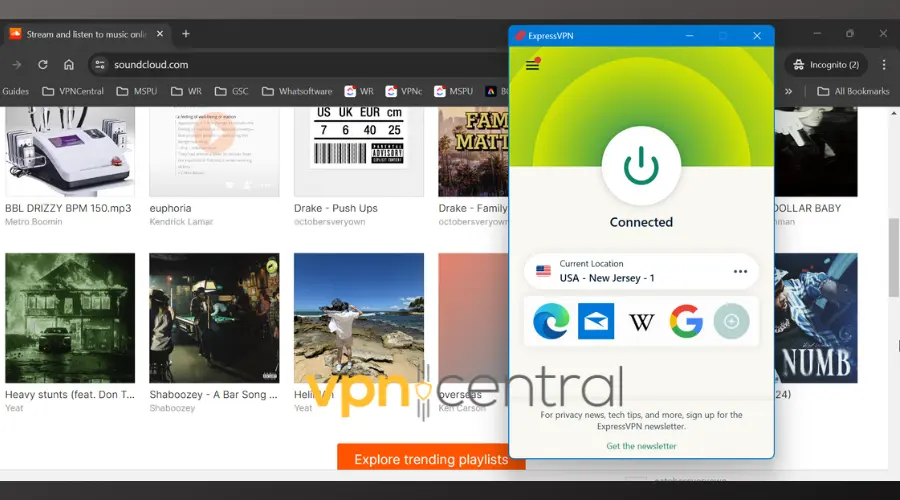This screenshot has width=900, height=500.
Task: Open Google shortcut in ExpressVPN
Action: pyautogui.click(x=686, y=321)
